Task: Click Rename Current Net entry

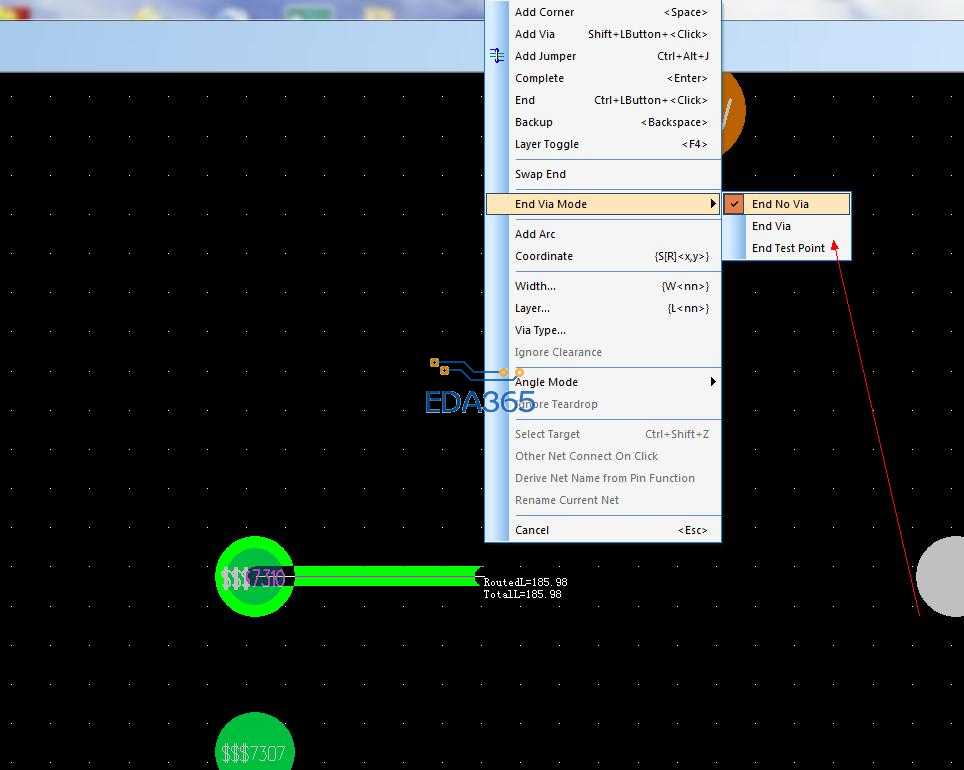Action: tap(602, 501)
